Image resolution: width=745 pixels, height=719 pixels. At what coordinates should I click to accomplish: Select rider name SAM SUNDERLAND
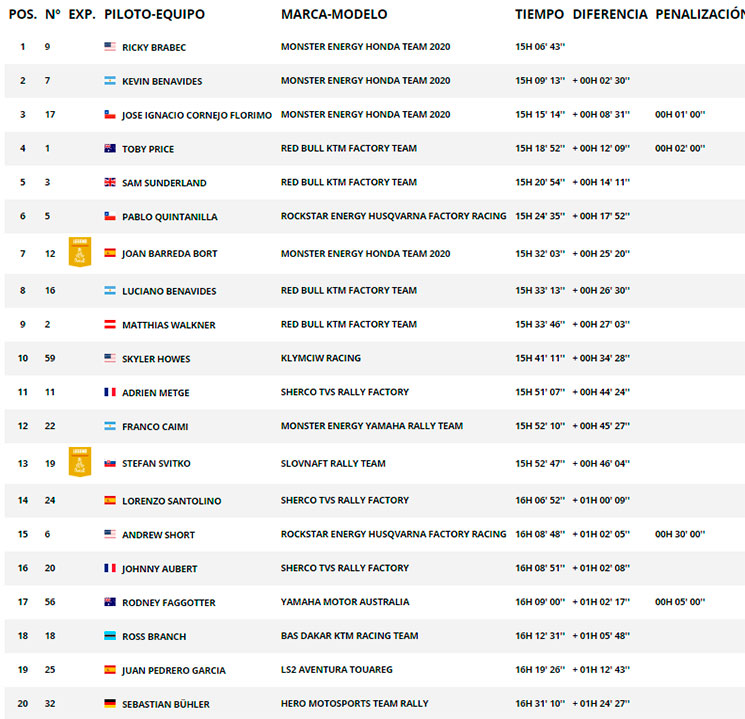pyautogui.click(x=164, y=183)
